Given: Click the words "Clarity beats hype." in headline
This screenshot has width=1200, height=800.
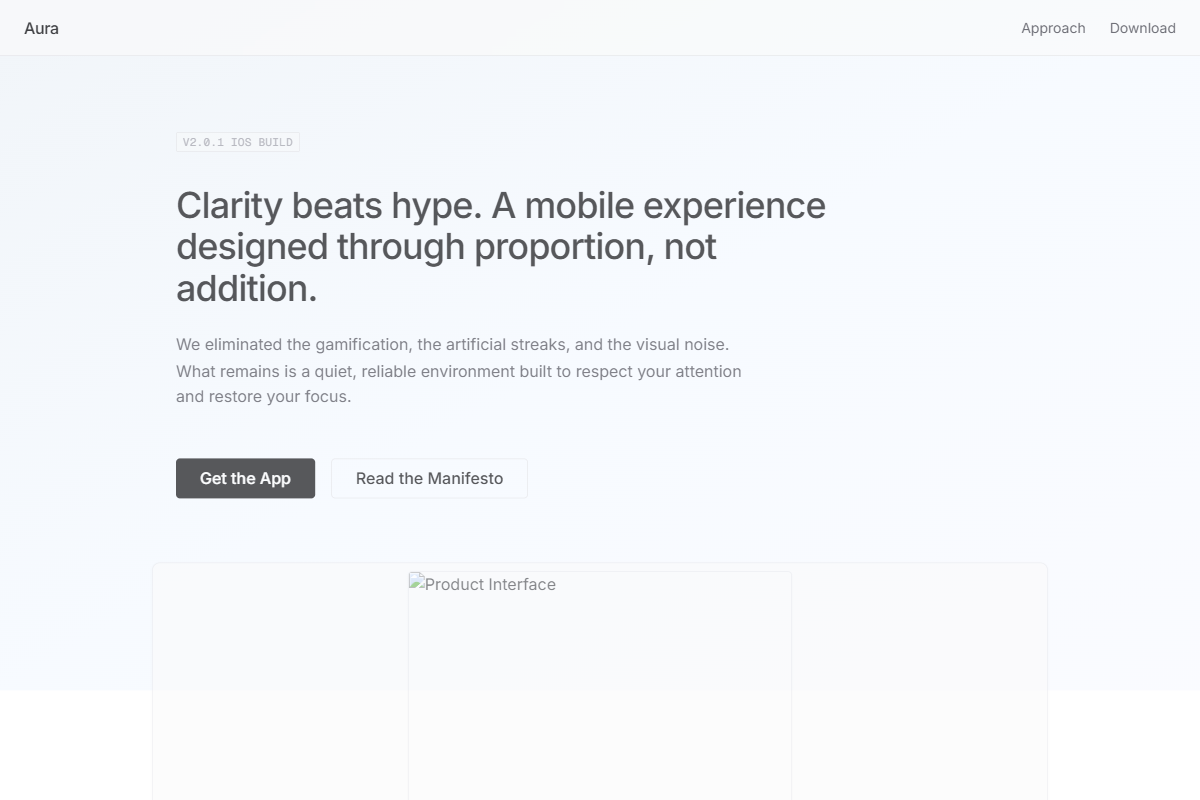Looking at the screenshot, I should coord(330,205).
